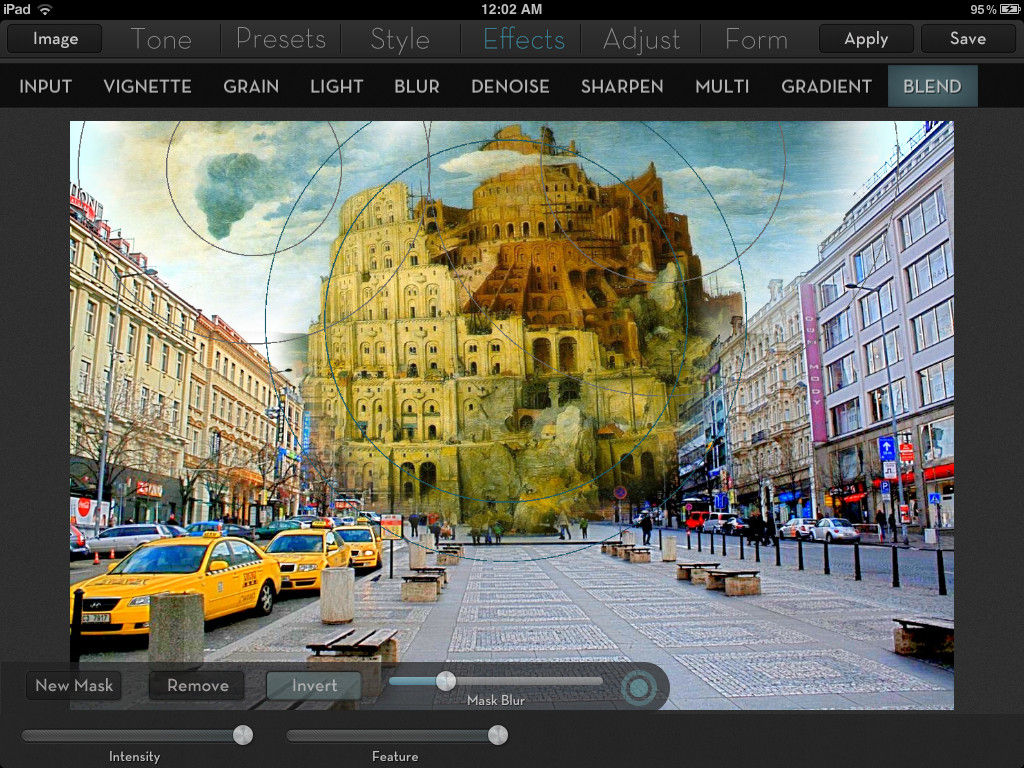Open the Form tab
Viewport: 1024px width, 768px height.
tap(756, 39)
